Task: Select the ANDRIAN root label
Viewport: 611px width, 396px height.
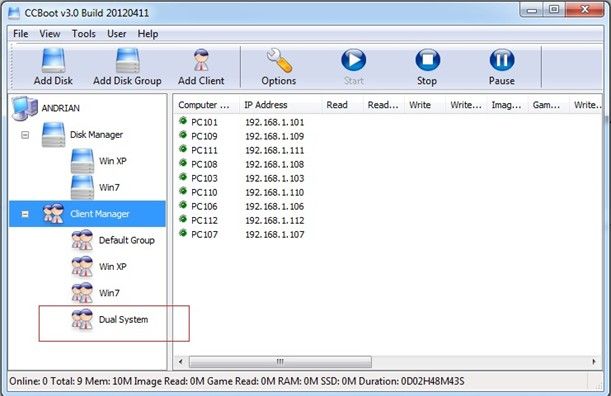Action: click(x=61, y=108)
